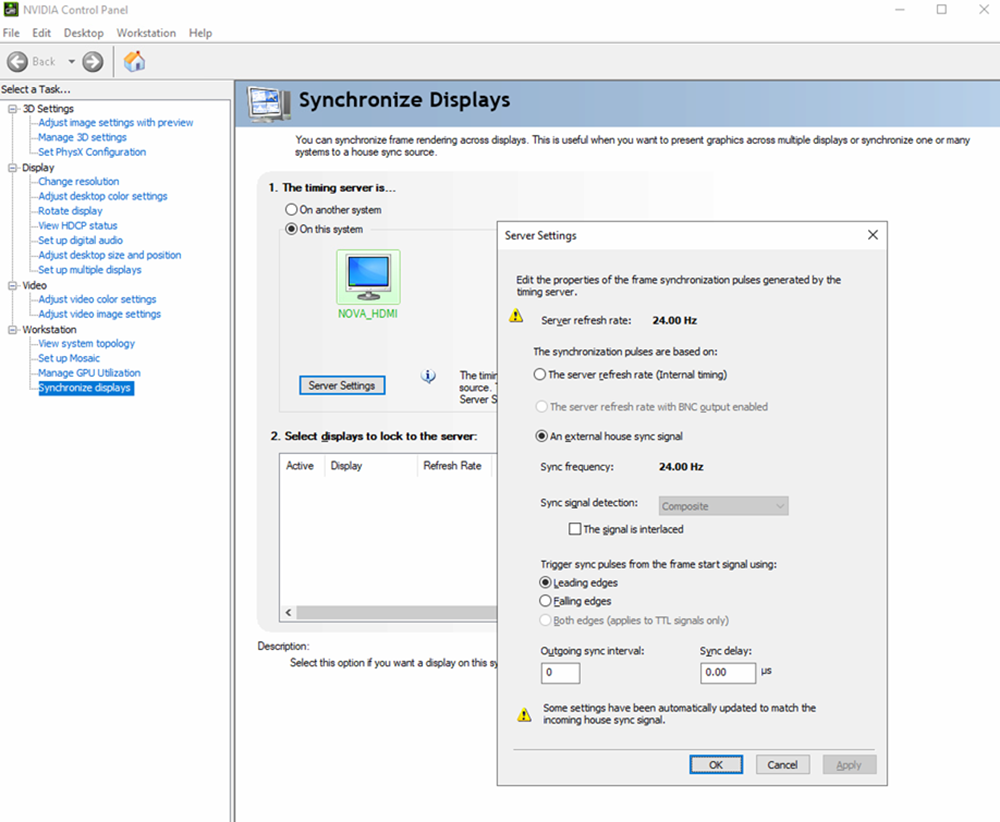Open the Desktop menu

point(84,33)
